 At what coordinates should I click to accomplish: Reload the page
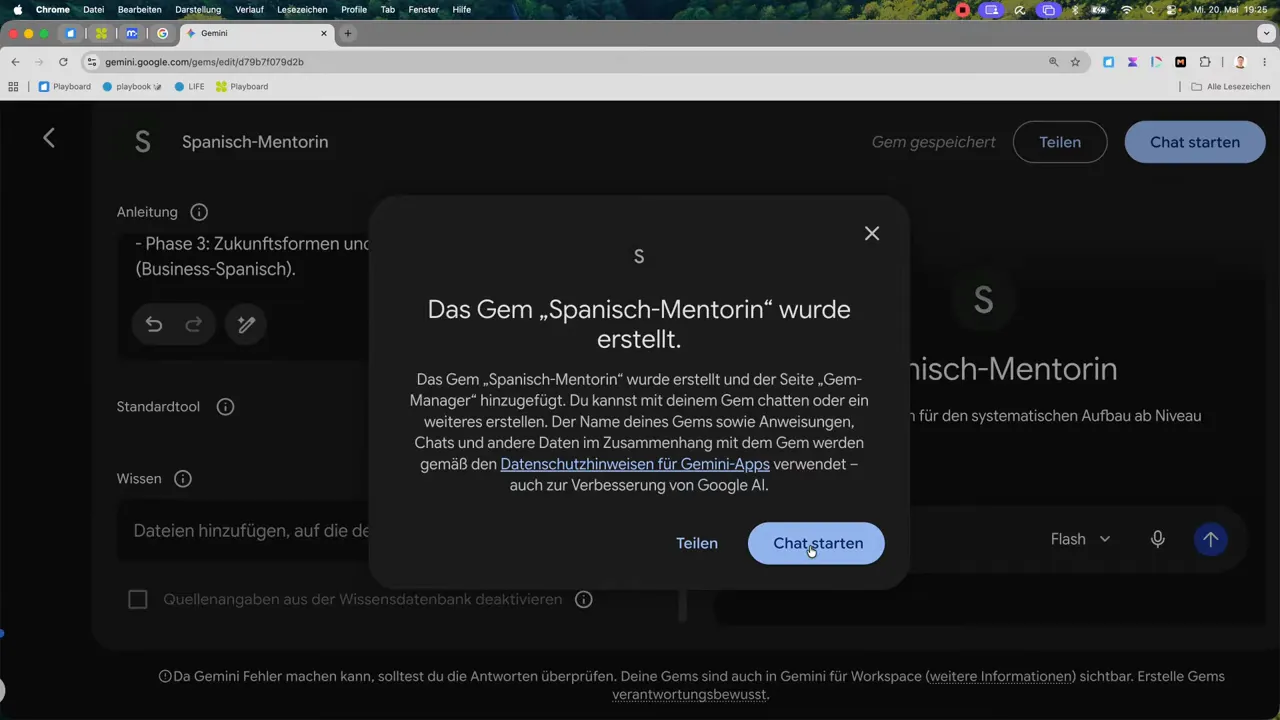(63, 62)
